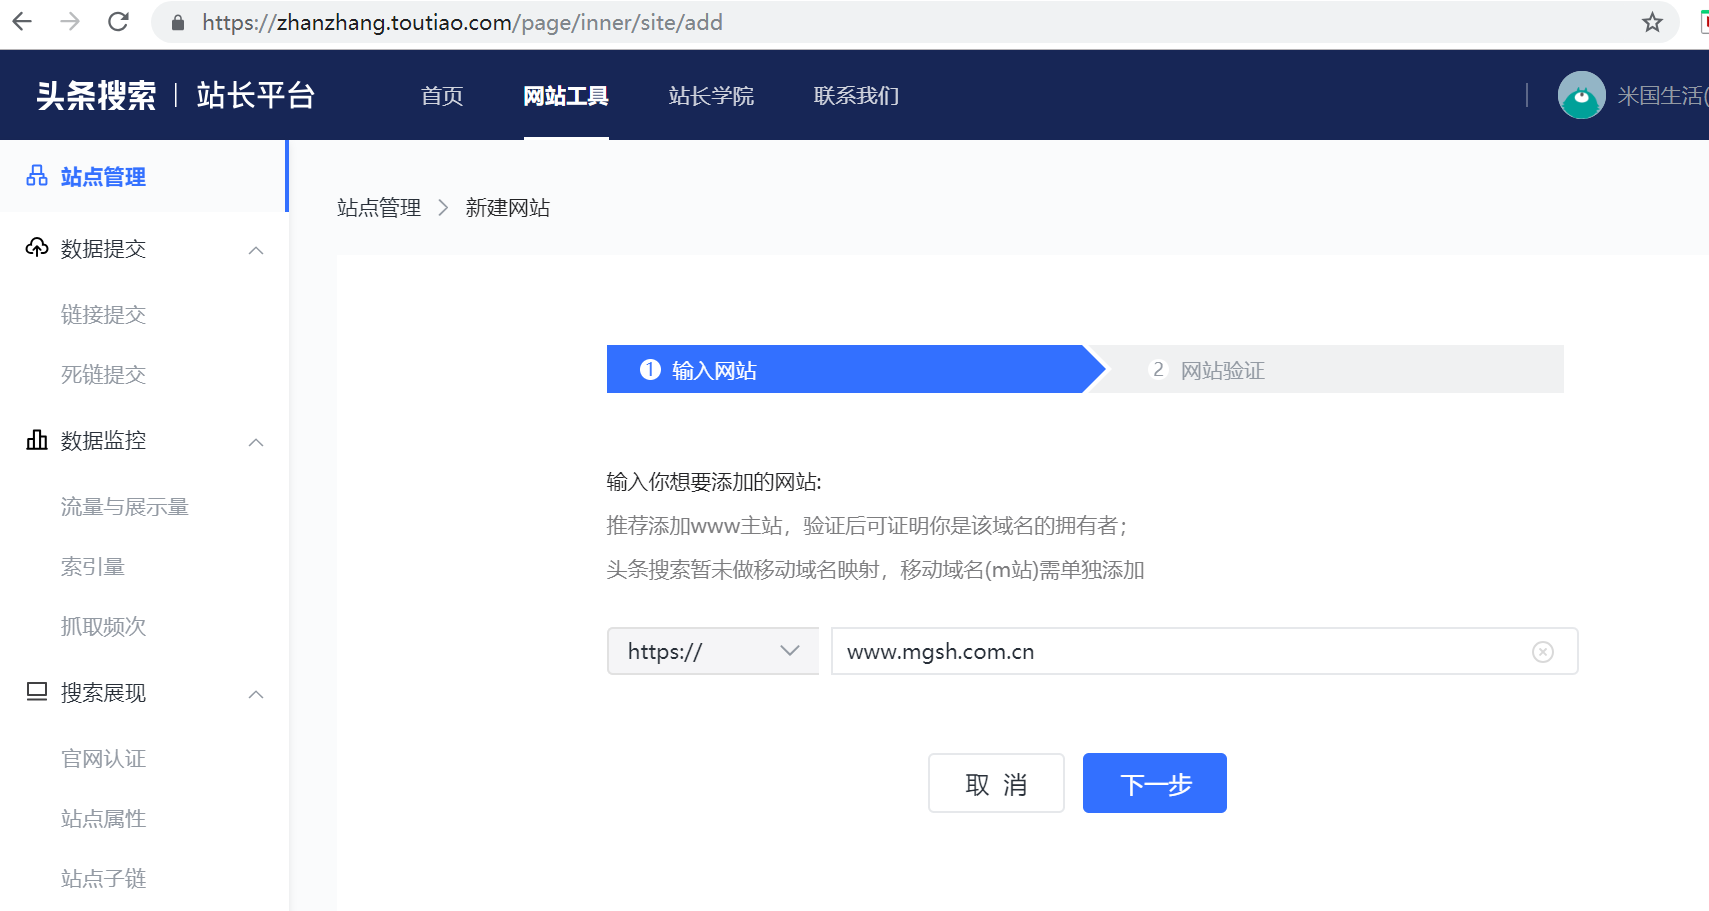Click the website domain input field
Image resolution: width=1709 pixels, height=911 pixels.
(1180, 652)
